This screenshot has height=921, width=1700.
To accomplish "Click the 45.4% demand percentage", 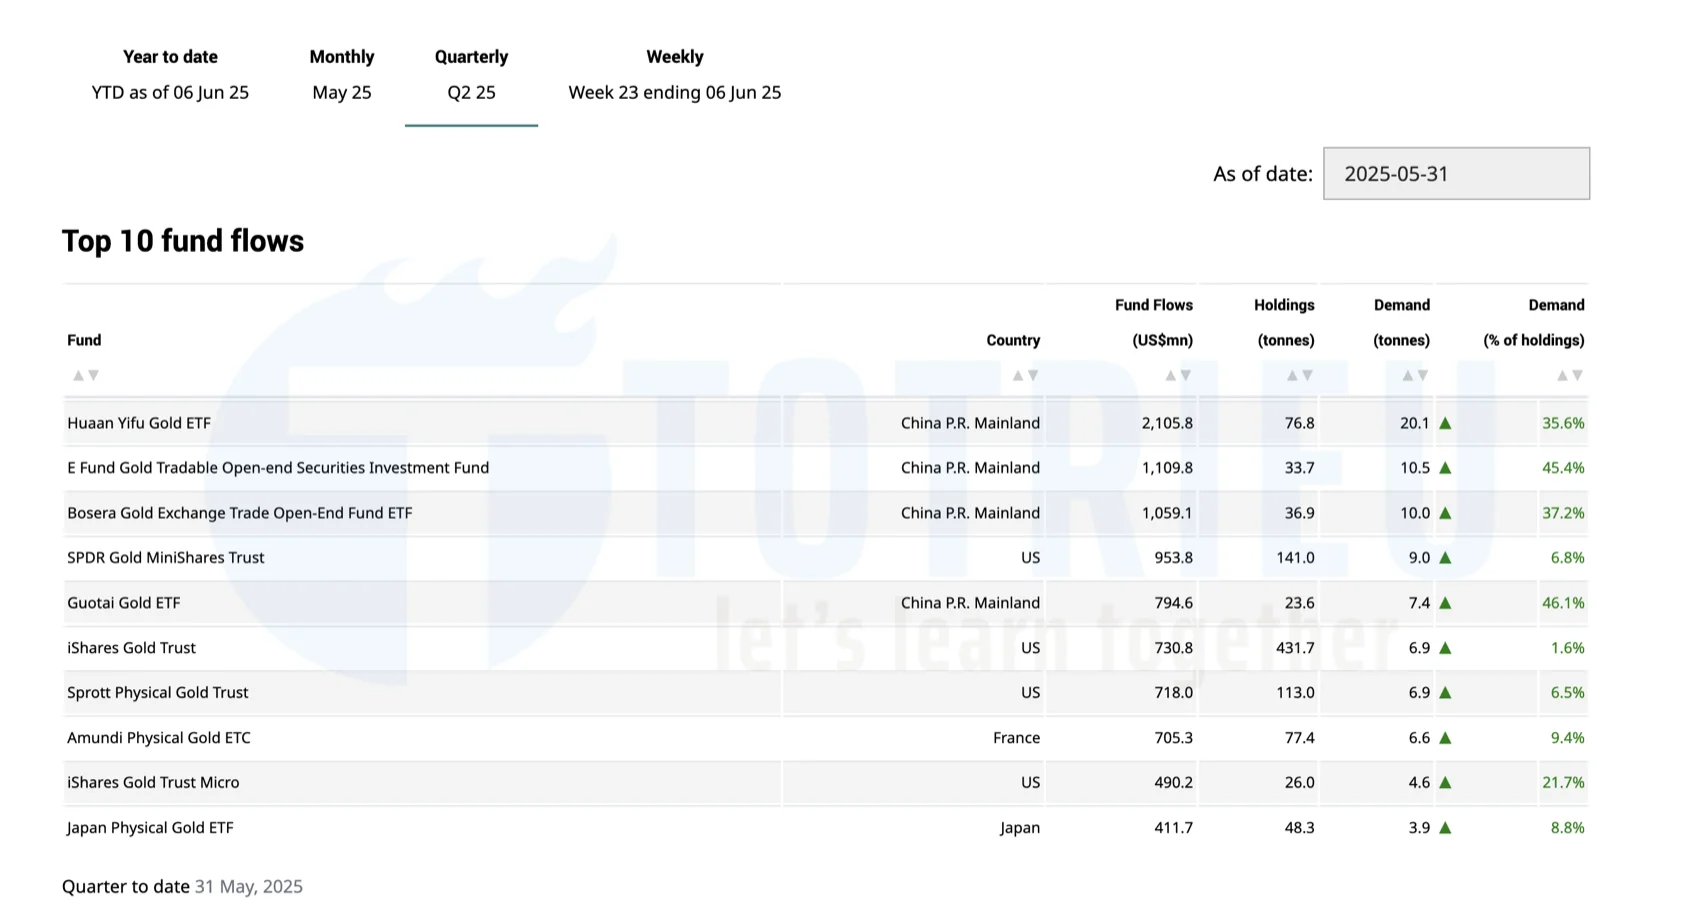I will click(x=1563, y=468).
